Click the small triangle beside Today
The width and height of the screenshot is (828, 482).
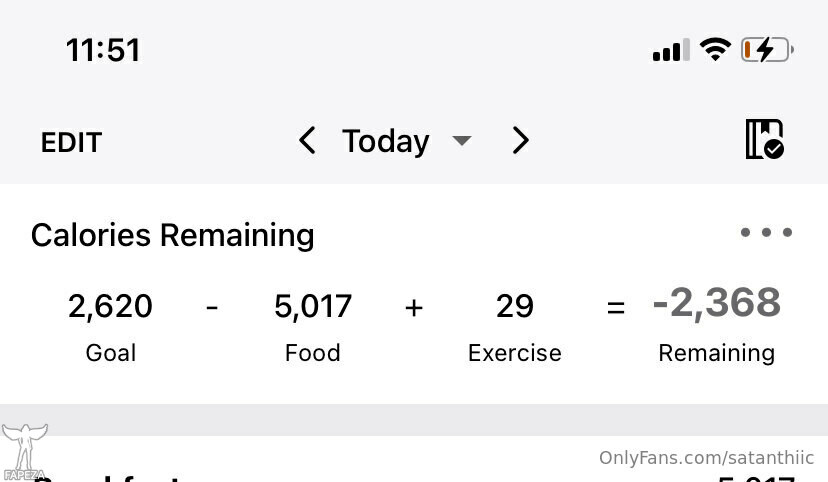(462, 140)
